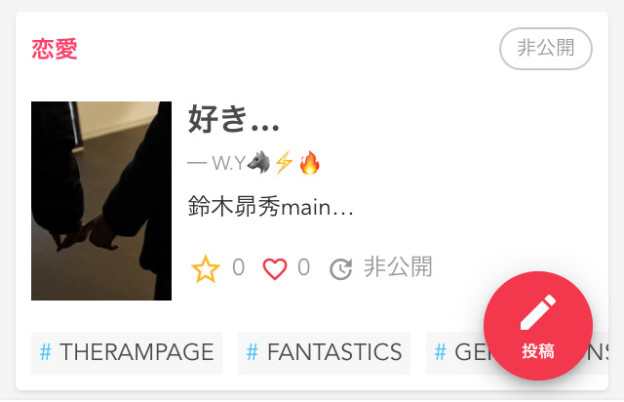
Task: Open the holding-hands cover thumbnail
Action: 101,201
